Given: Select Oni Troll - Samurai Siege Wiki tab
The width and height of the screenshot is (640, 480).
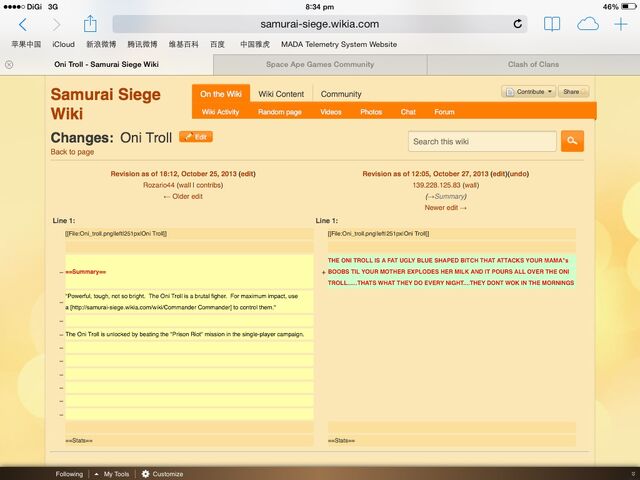Looking at the screenshot, I should click(x=106, y=64).
